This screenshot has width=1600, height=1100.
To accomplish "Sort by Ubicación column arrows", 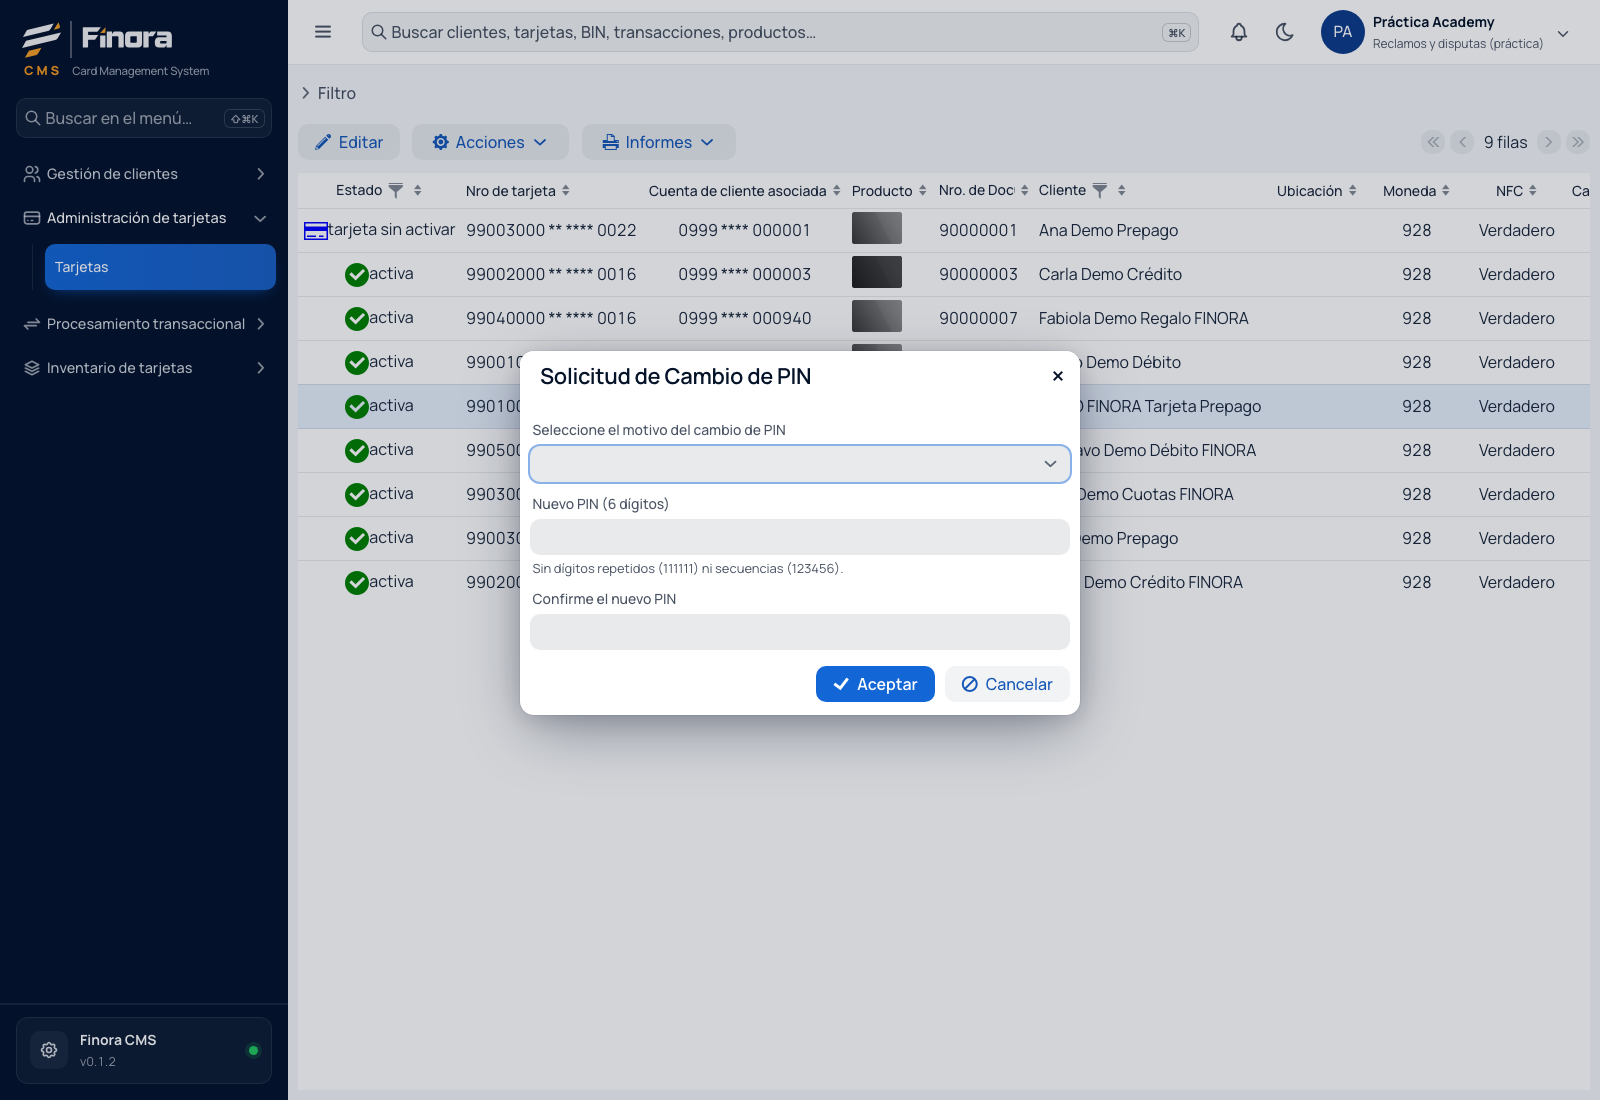I will click(1353, 190).
